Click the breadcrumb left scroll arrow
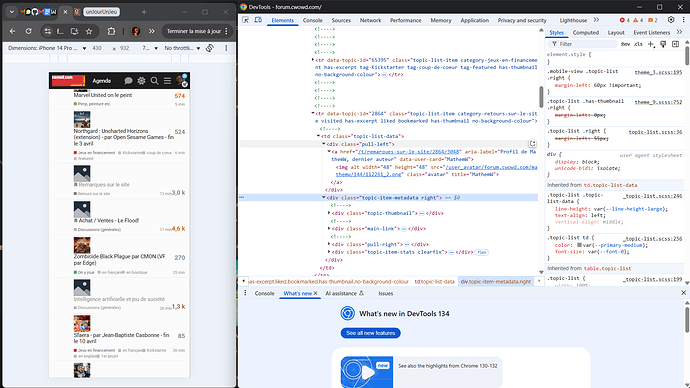The height and width of the screenshot is (388, 690). [243, 281]
